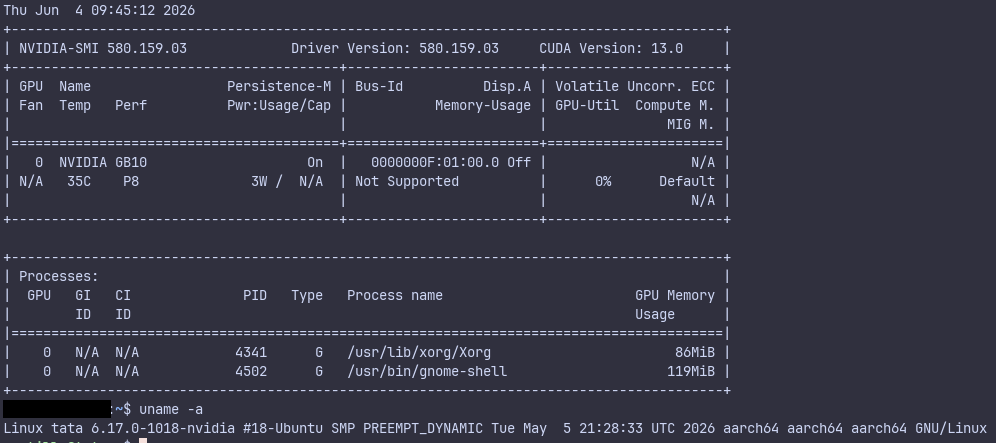Click the terminal cursor at the prompt
The height and width of the screenshot is (443, 996).
click(143, 440)
